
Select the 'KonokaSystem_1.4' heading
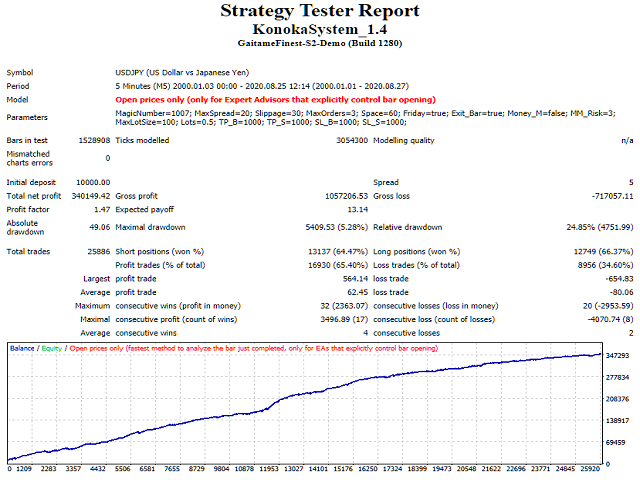(x=320, y=29)
